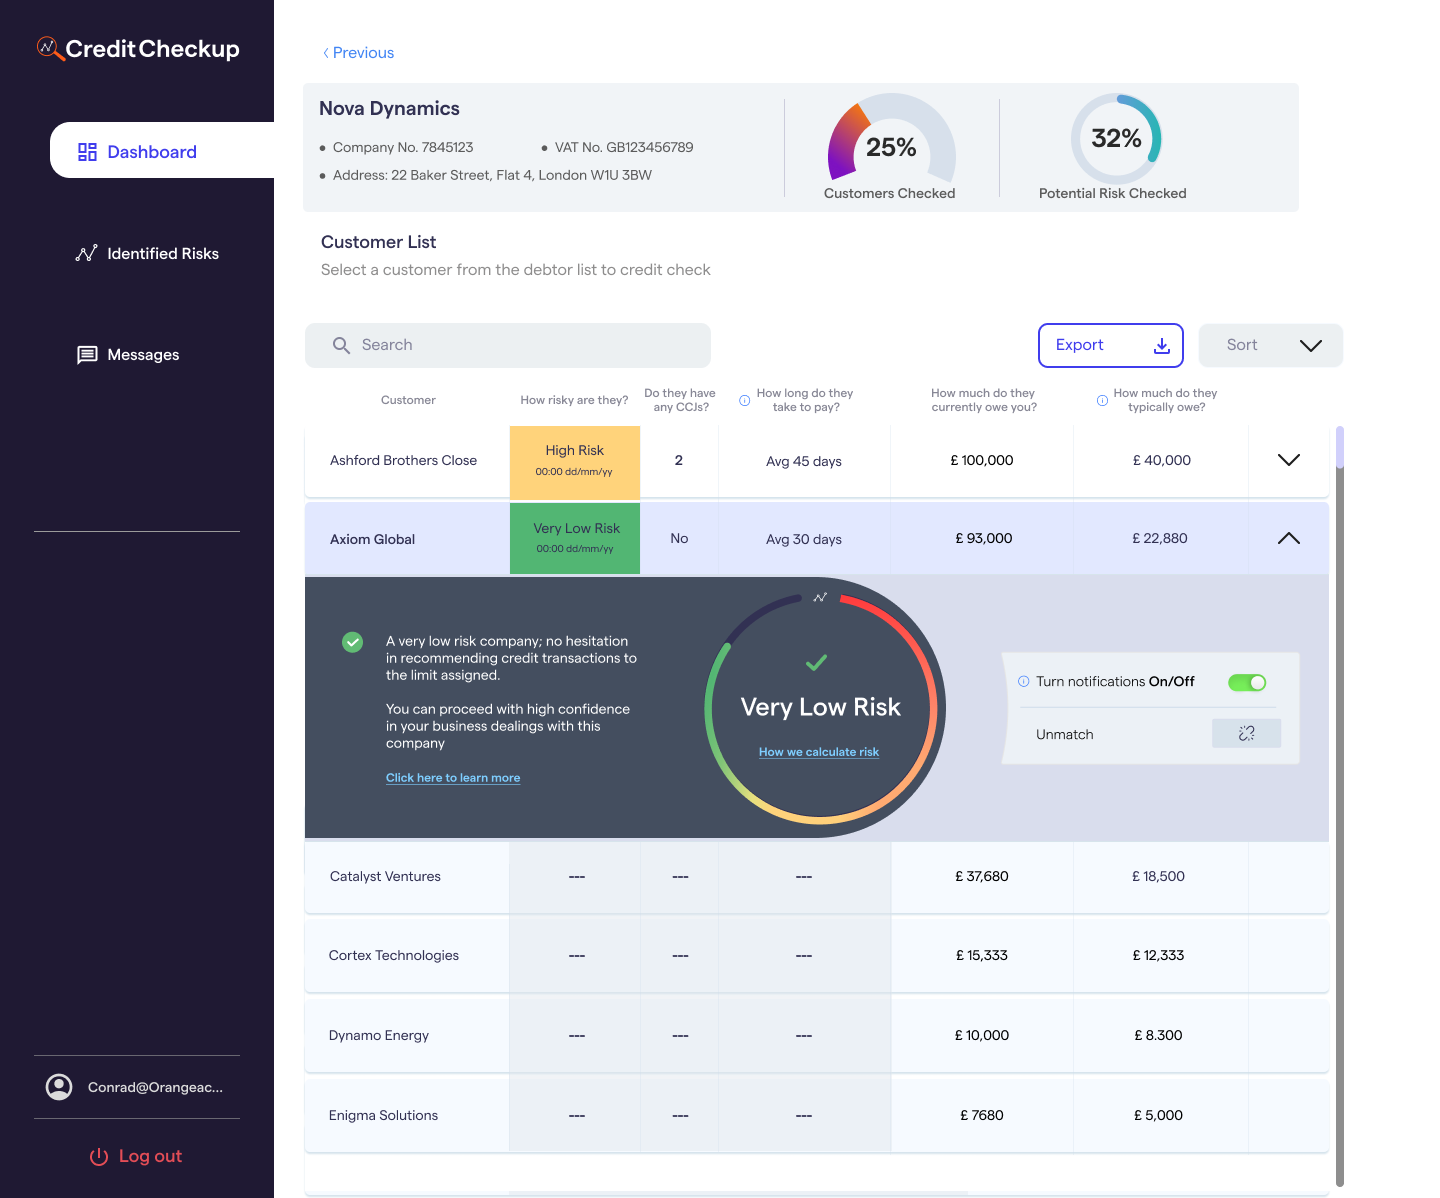Click the Export button
Image resolution: width=1440 pixels, height=1198 pixels.
pos(1110,345)
